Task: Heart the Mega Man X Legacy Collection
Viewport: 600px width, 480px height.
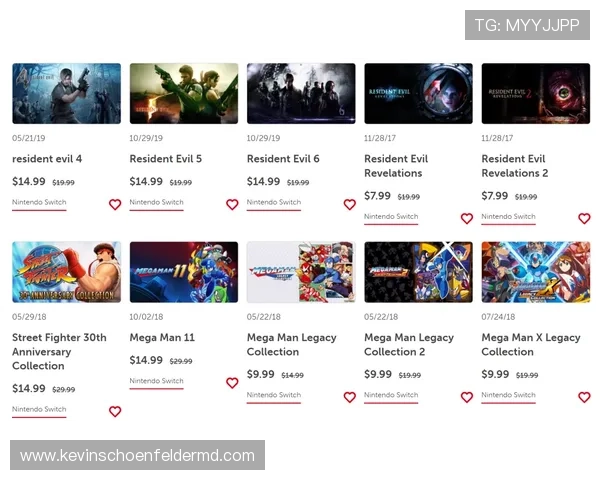Action: [584, 397]
